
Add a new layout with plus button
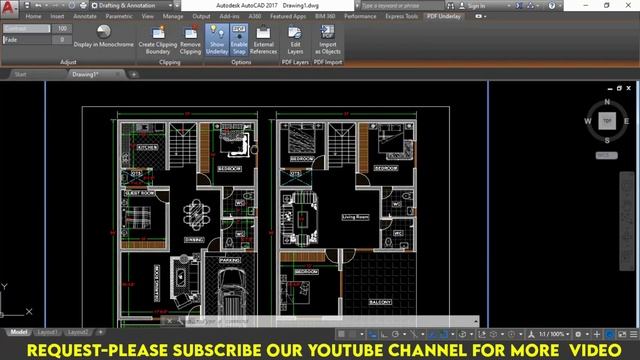pos(100,332)
